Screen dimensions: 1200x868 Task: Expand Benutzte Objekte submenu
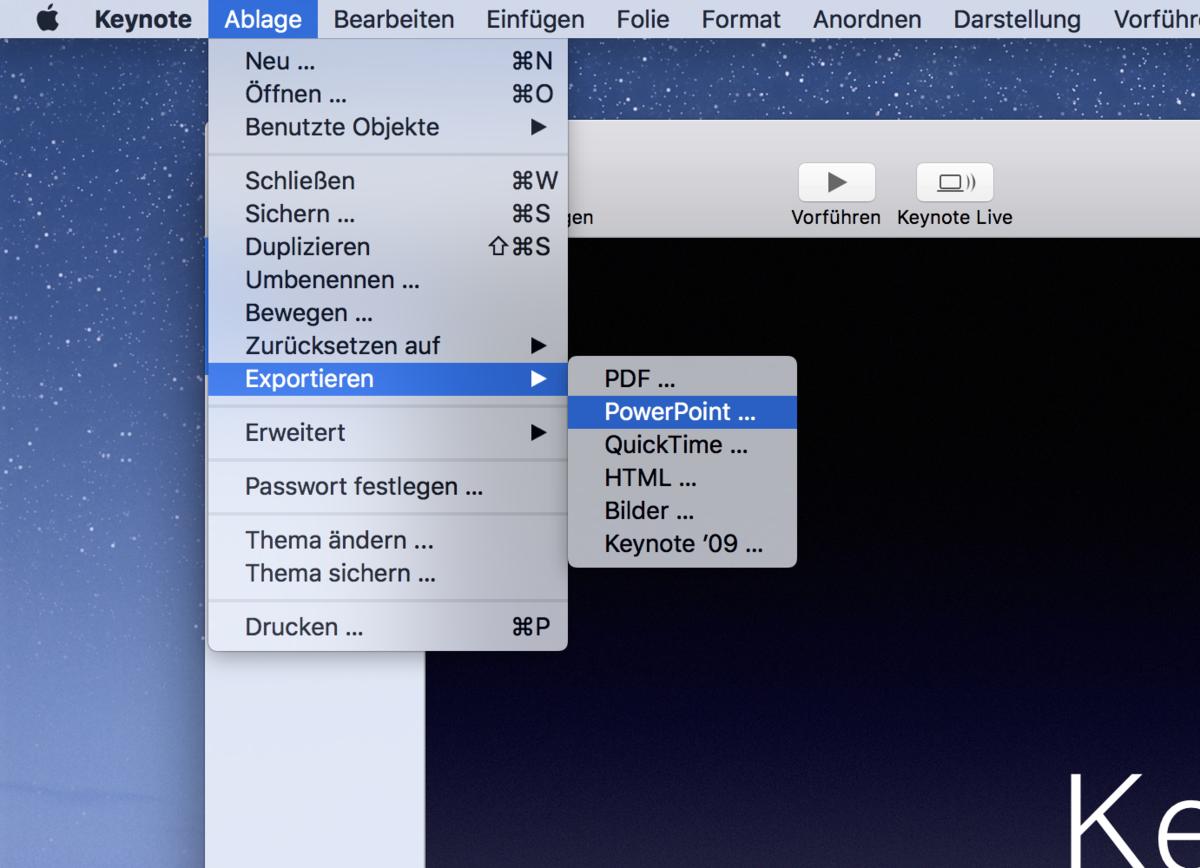pyautogui.click(x=388, y=127)
